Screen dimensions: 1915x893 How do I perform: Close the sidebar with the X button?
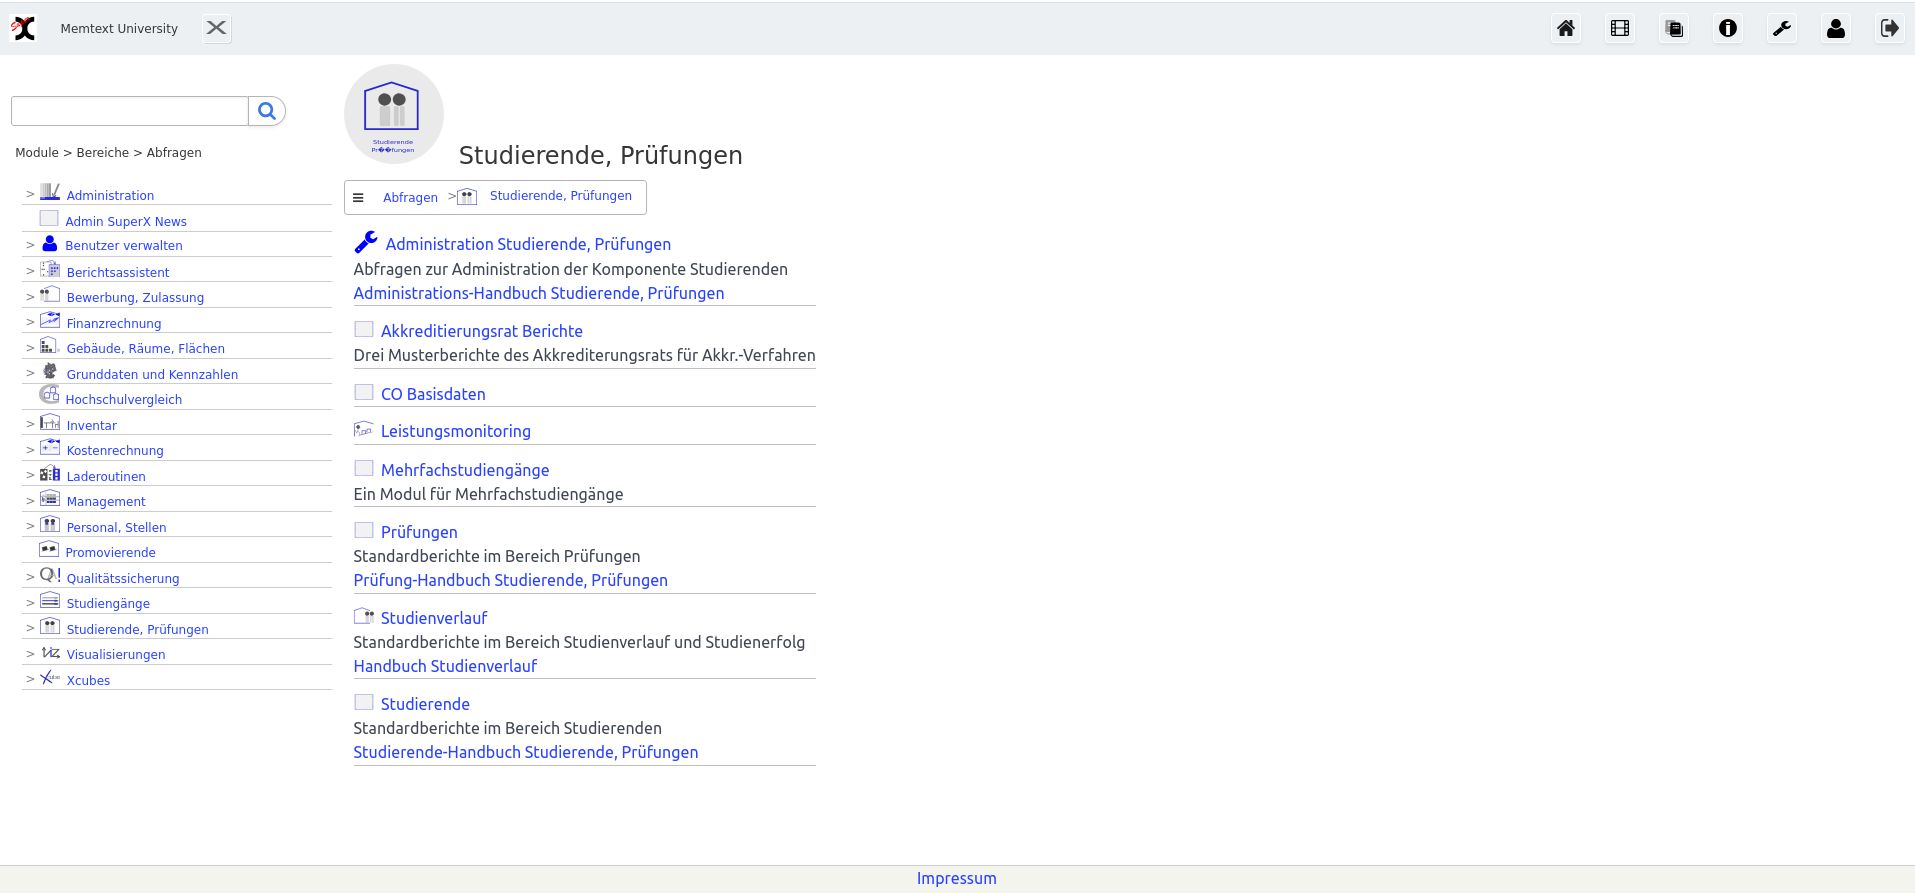tap(216, 28)
